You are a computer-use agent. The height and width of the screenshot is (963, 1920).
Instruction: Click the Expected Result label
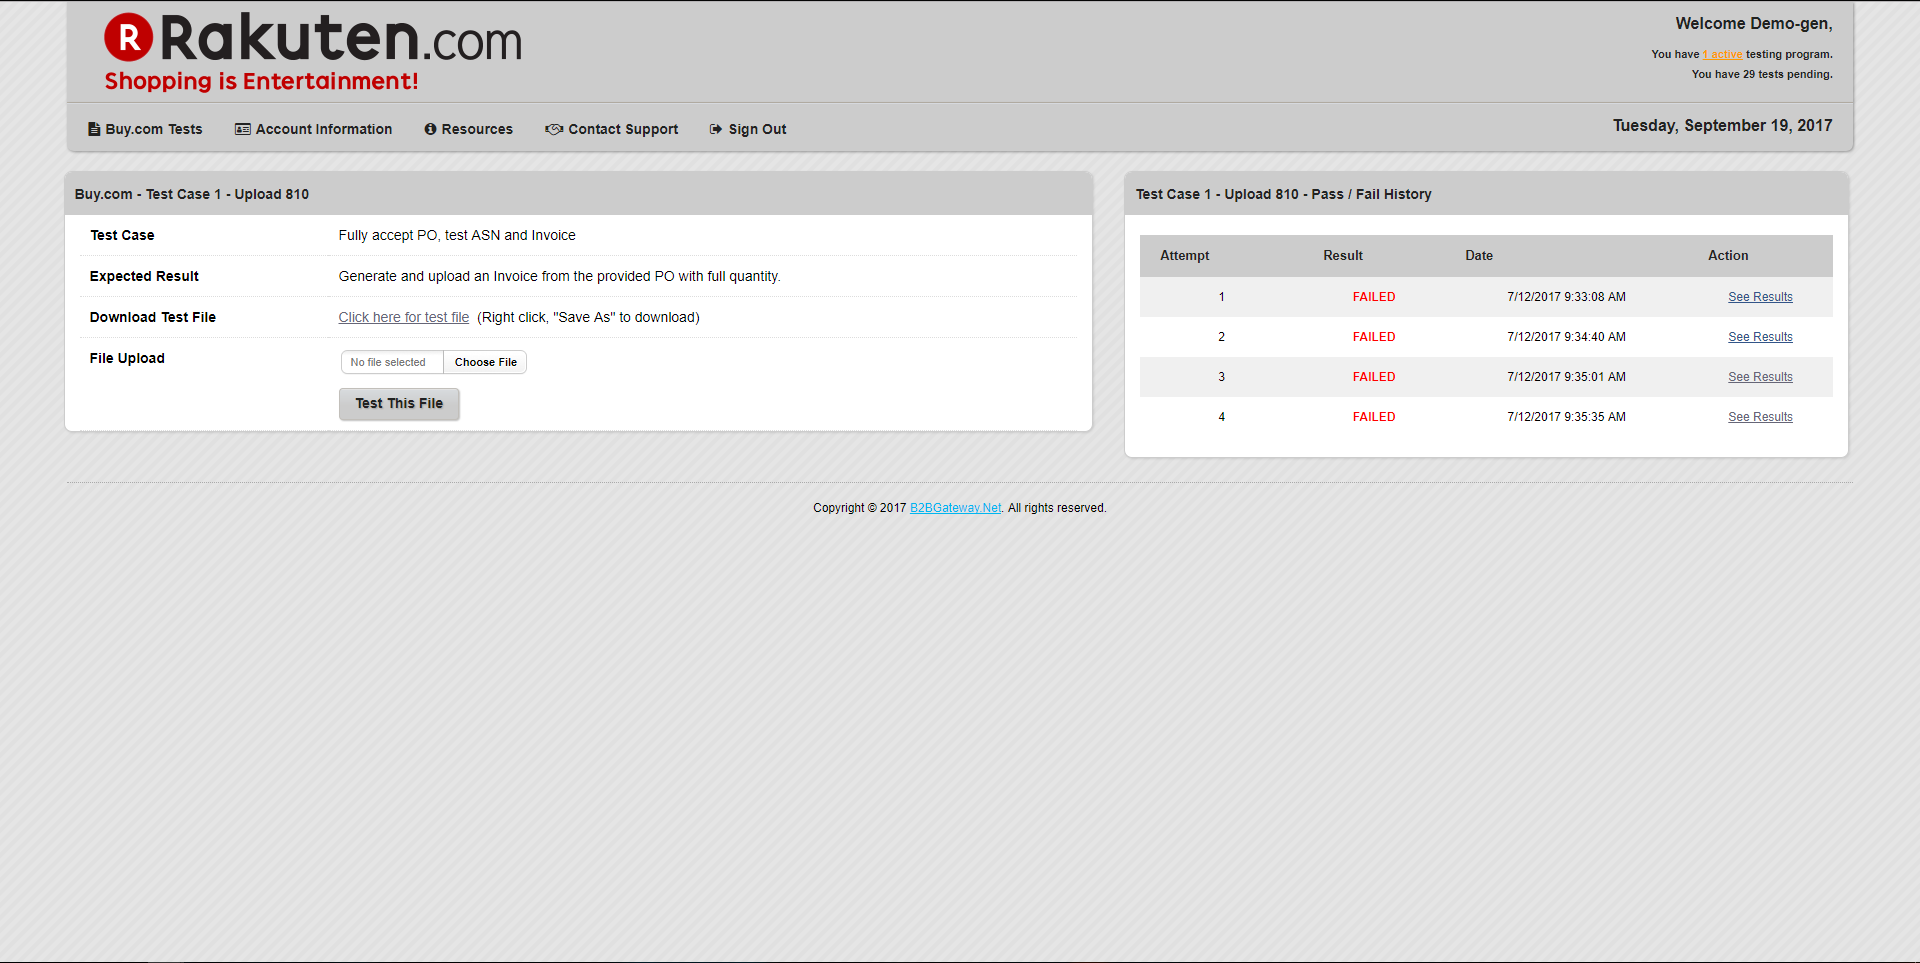coord(144,276)
